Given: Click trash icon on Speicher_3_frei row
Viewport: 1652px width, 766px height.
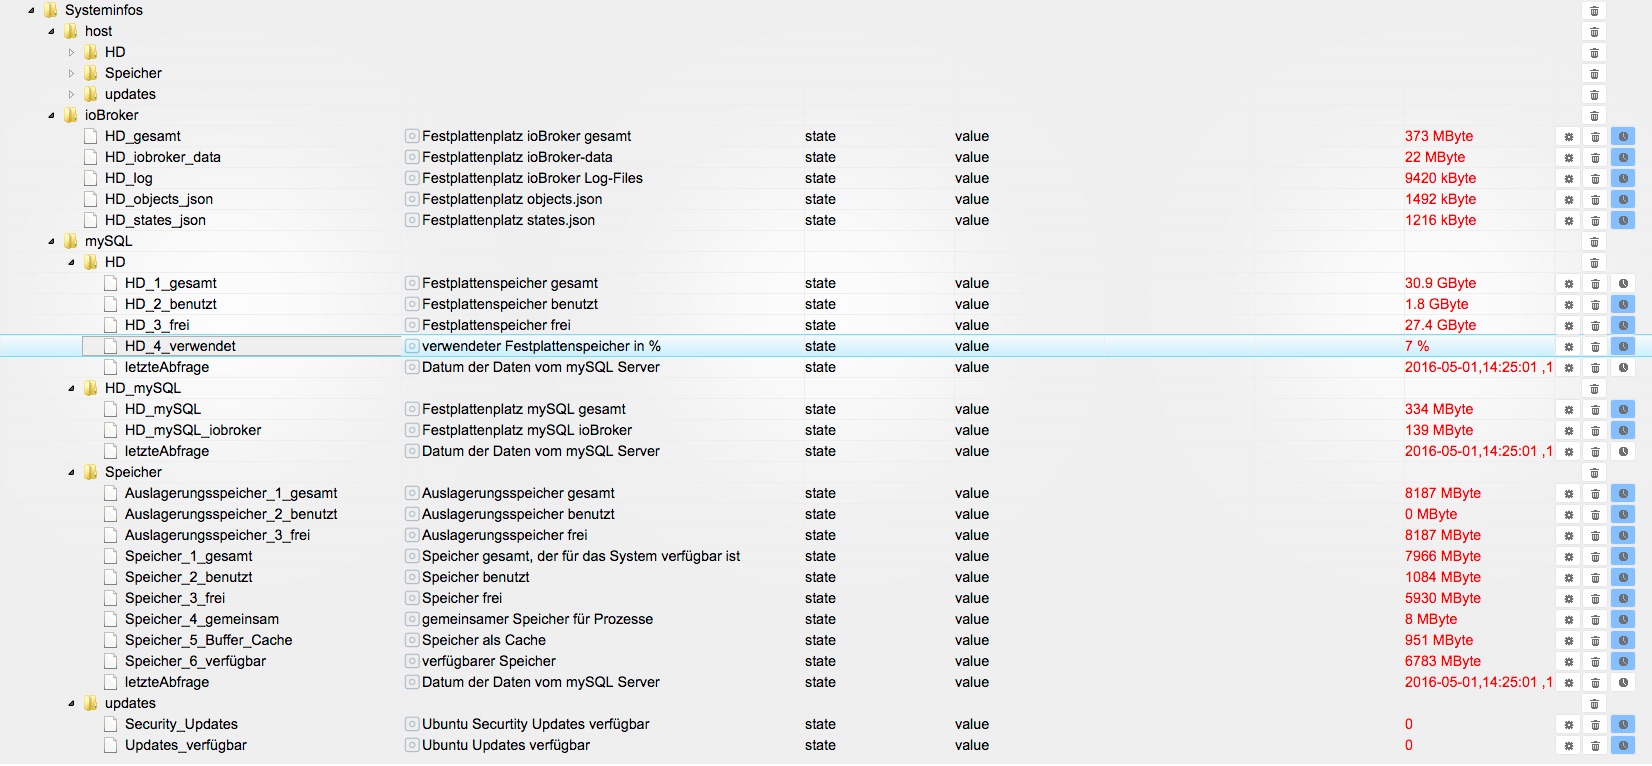Looking at the screenshot, I should click(x=1596, y=599).
